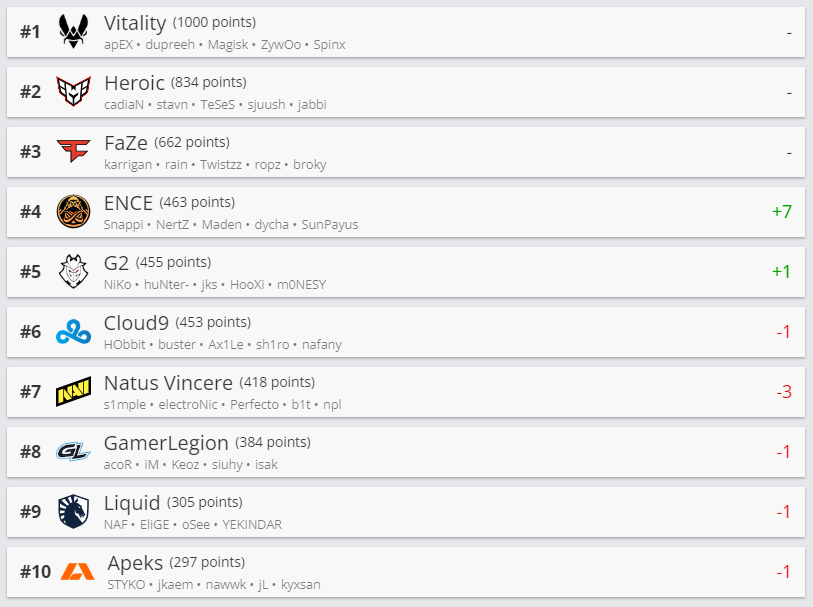Screen dimensions: 813x607
Task: Select karrigan in FaZe lineup
Action: point(128,165)
